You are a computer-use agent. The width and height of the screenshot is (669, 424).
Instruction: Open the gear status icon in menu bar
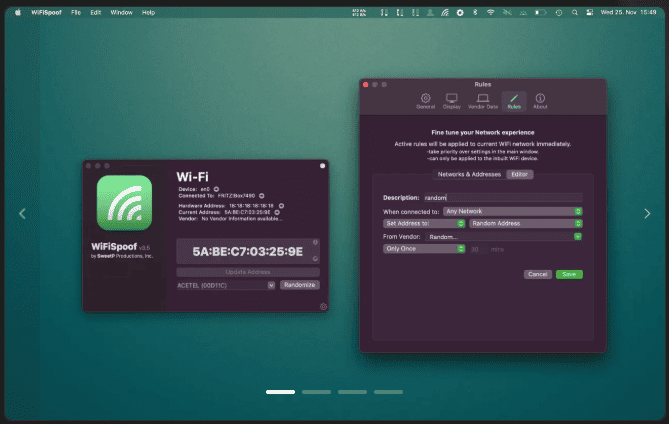tap(460, 12)
